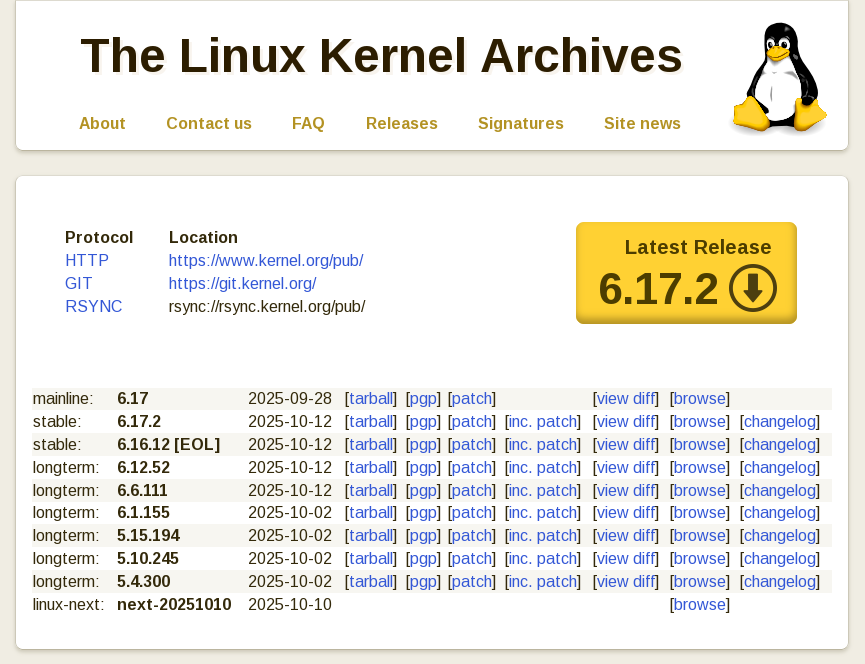This screenshot has height=664, width=865.
Task: View diff for mainline 6.17
Action: [626, 399]
